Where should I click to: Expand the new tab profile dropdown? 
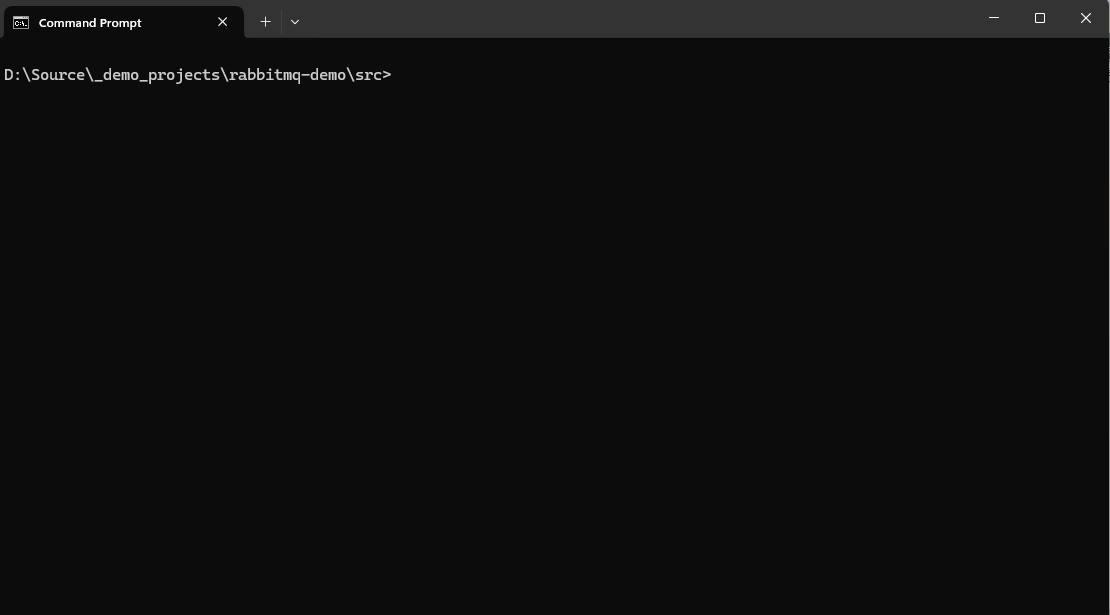(295, 21)
